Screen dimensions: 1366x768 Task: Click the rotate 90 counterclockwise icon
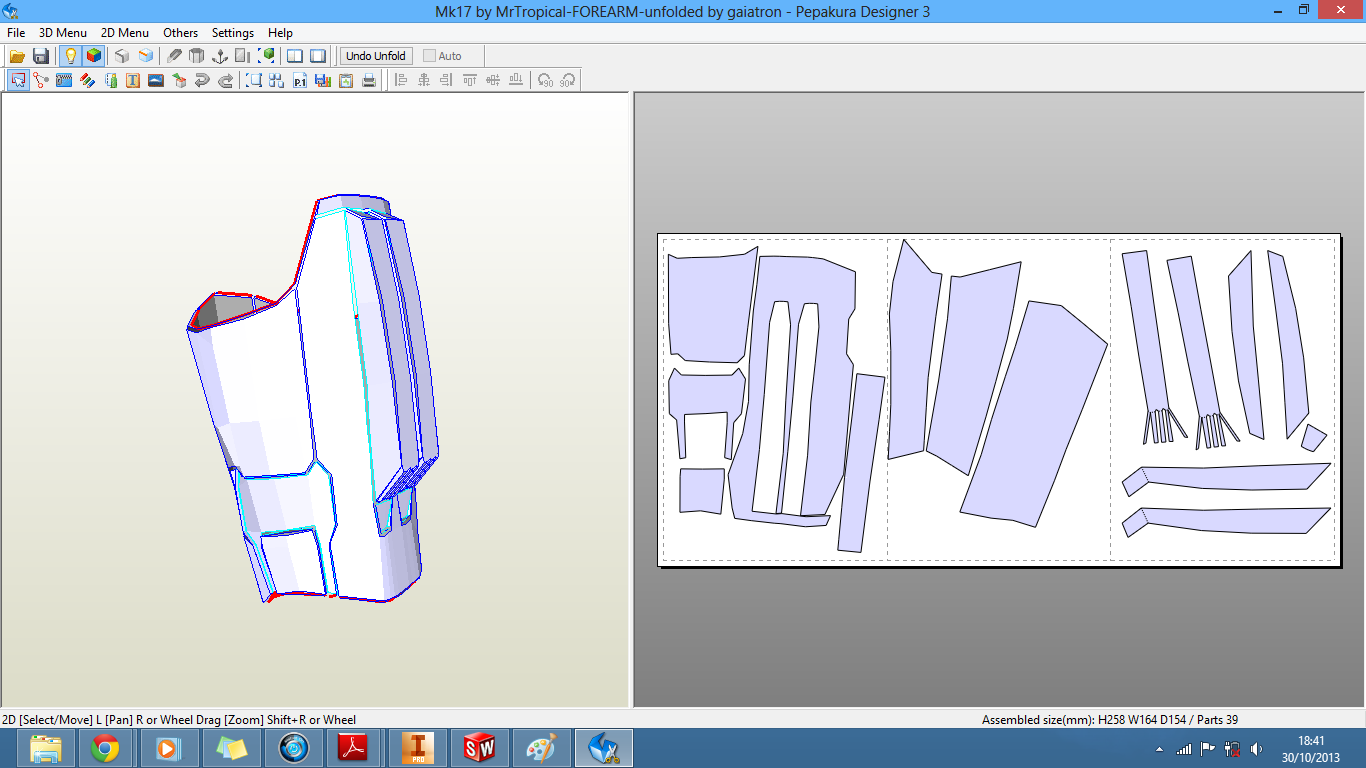coord(545,81)
